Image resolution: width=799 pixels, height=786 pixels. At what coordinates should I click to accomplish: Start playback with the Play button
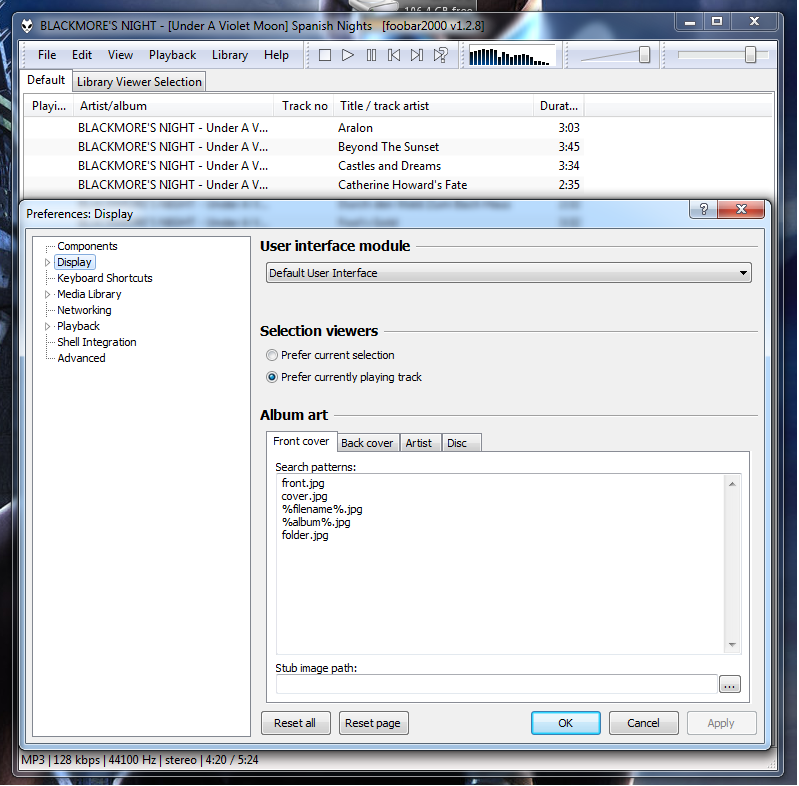[348, 55]
